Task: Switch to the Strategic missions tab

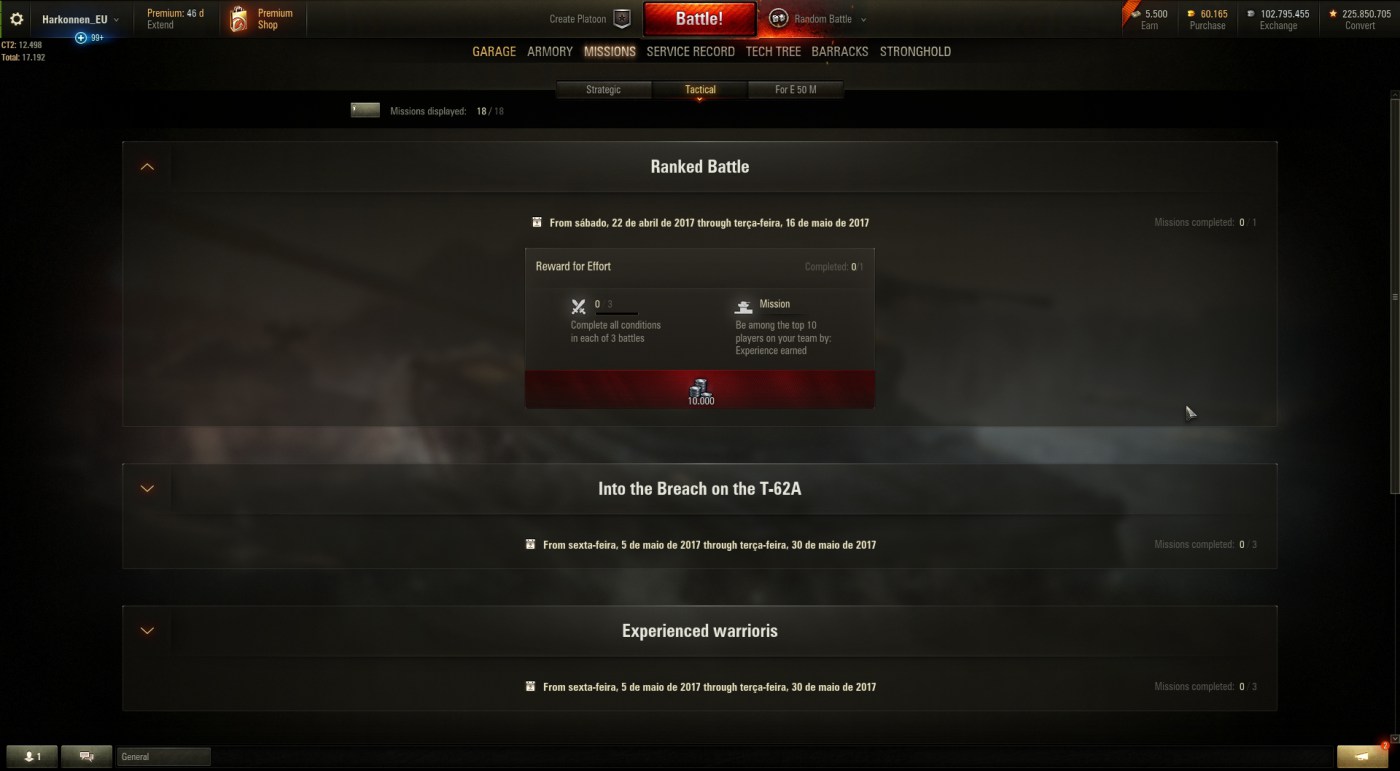Action: coord(603,90)
